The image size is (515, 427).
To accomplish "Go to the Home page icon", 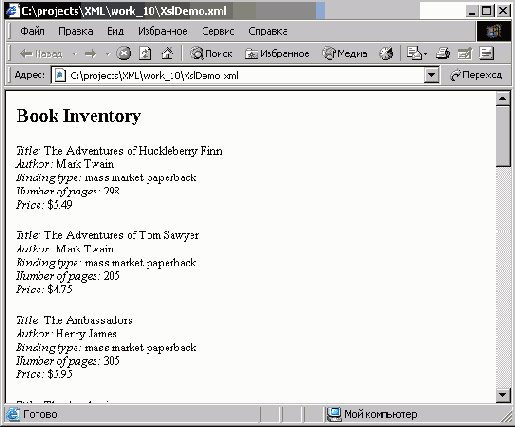I will 167,53.
